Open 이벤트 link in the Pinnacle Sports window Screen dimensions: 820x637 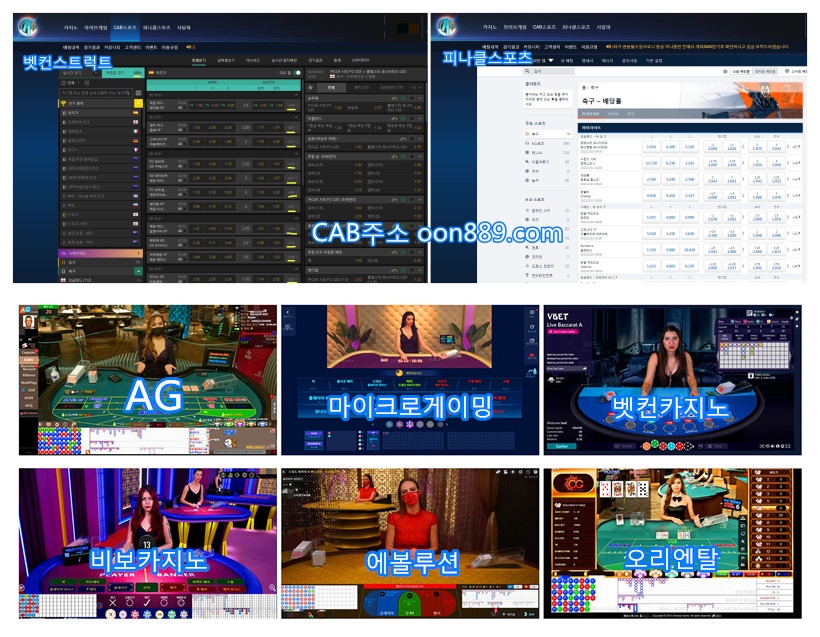tap(571, 47)
